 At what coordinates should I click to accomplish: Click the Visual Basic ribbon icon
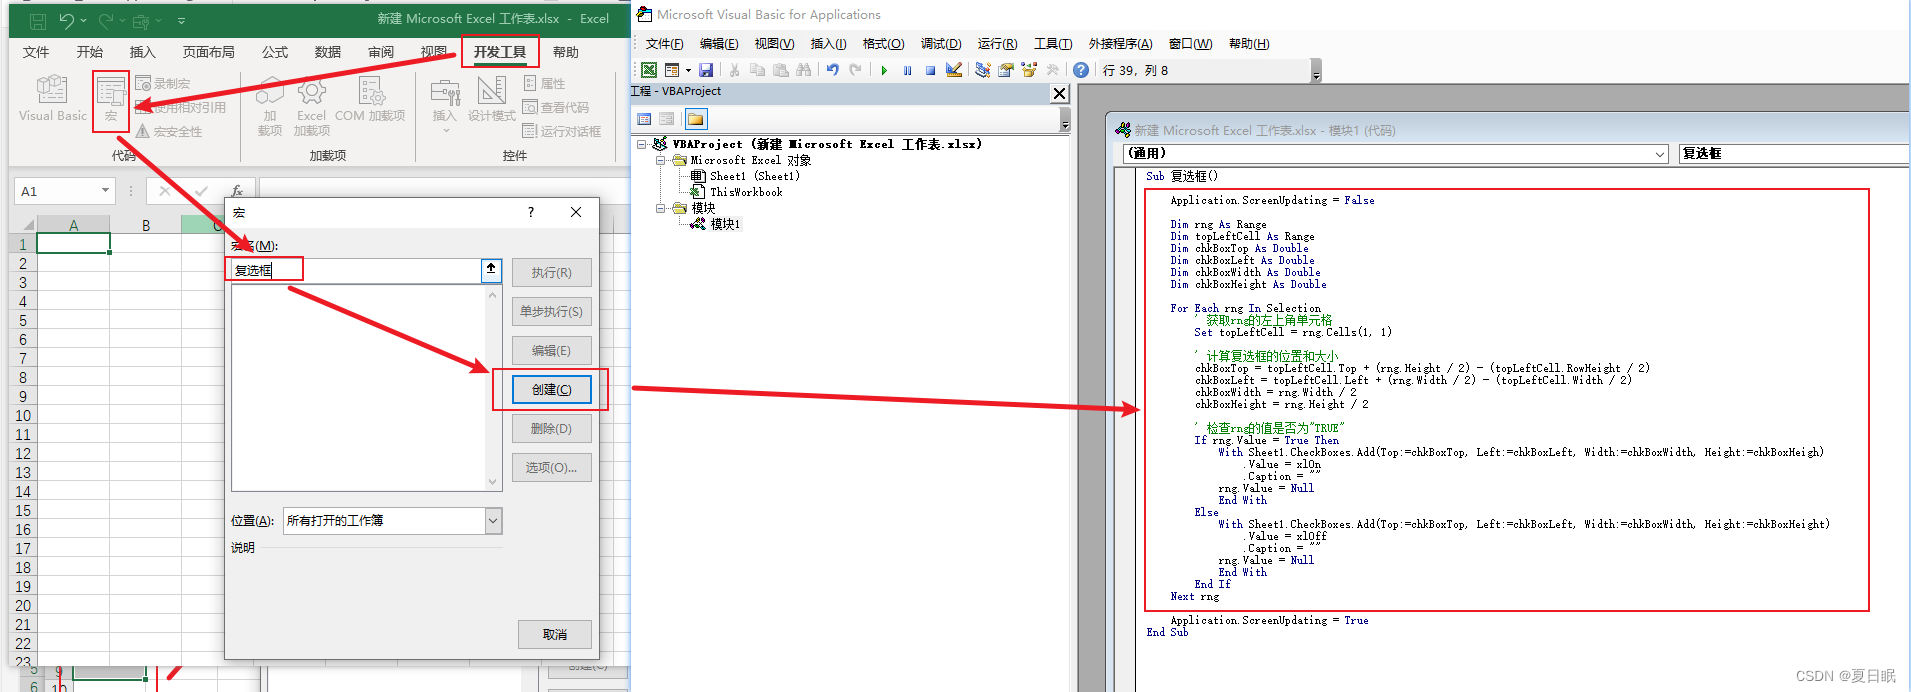(52, 99)
